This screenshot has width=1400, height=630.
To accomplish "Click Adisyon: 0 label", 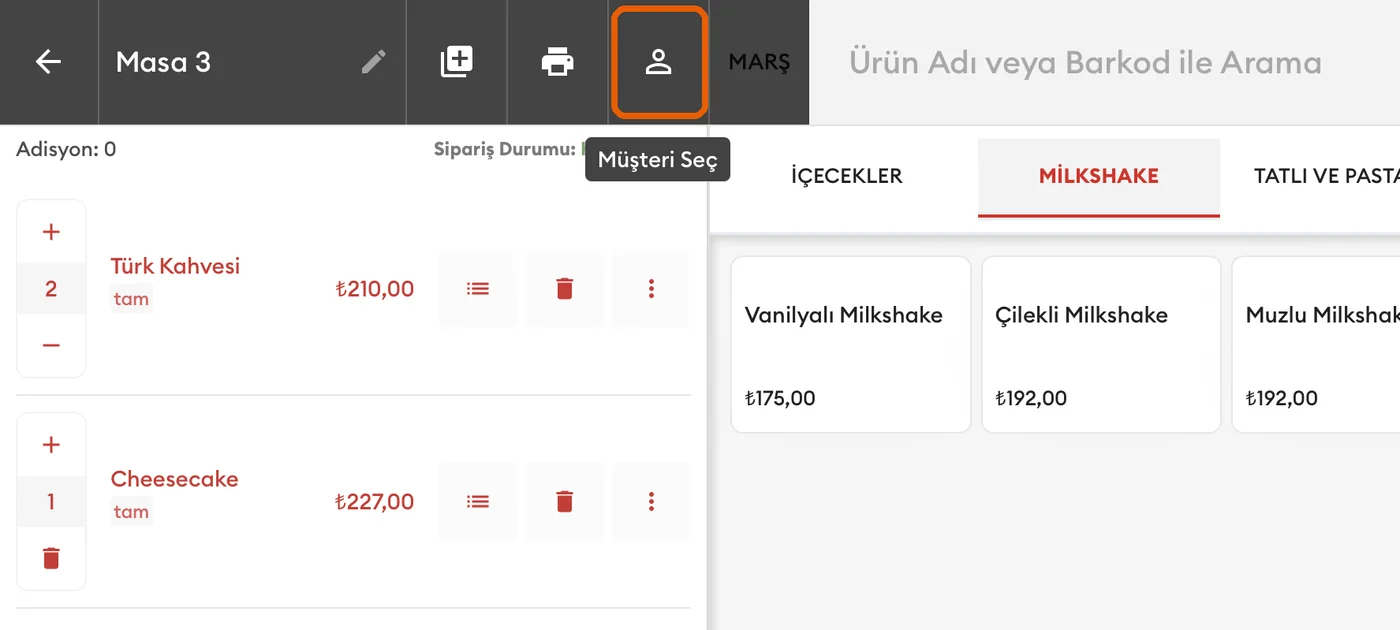I will [x=66, y=149].
